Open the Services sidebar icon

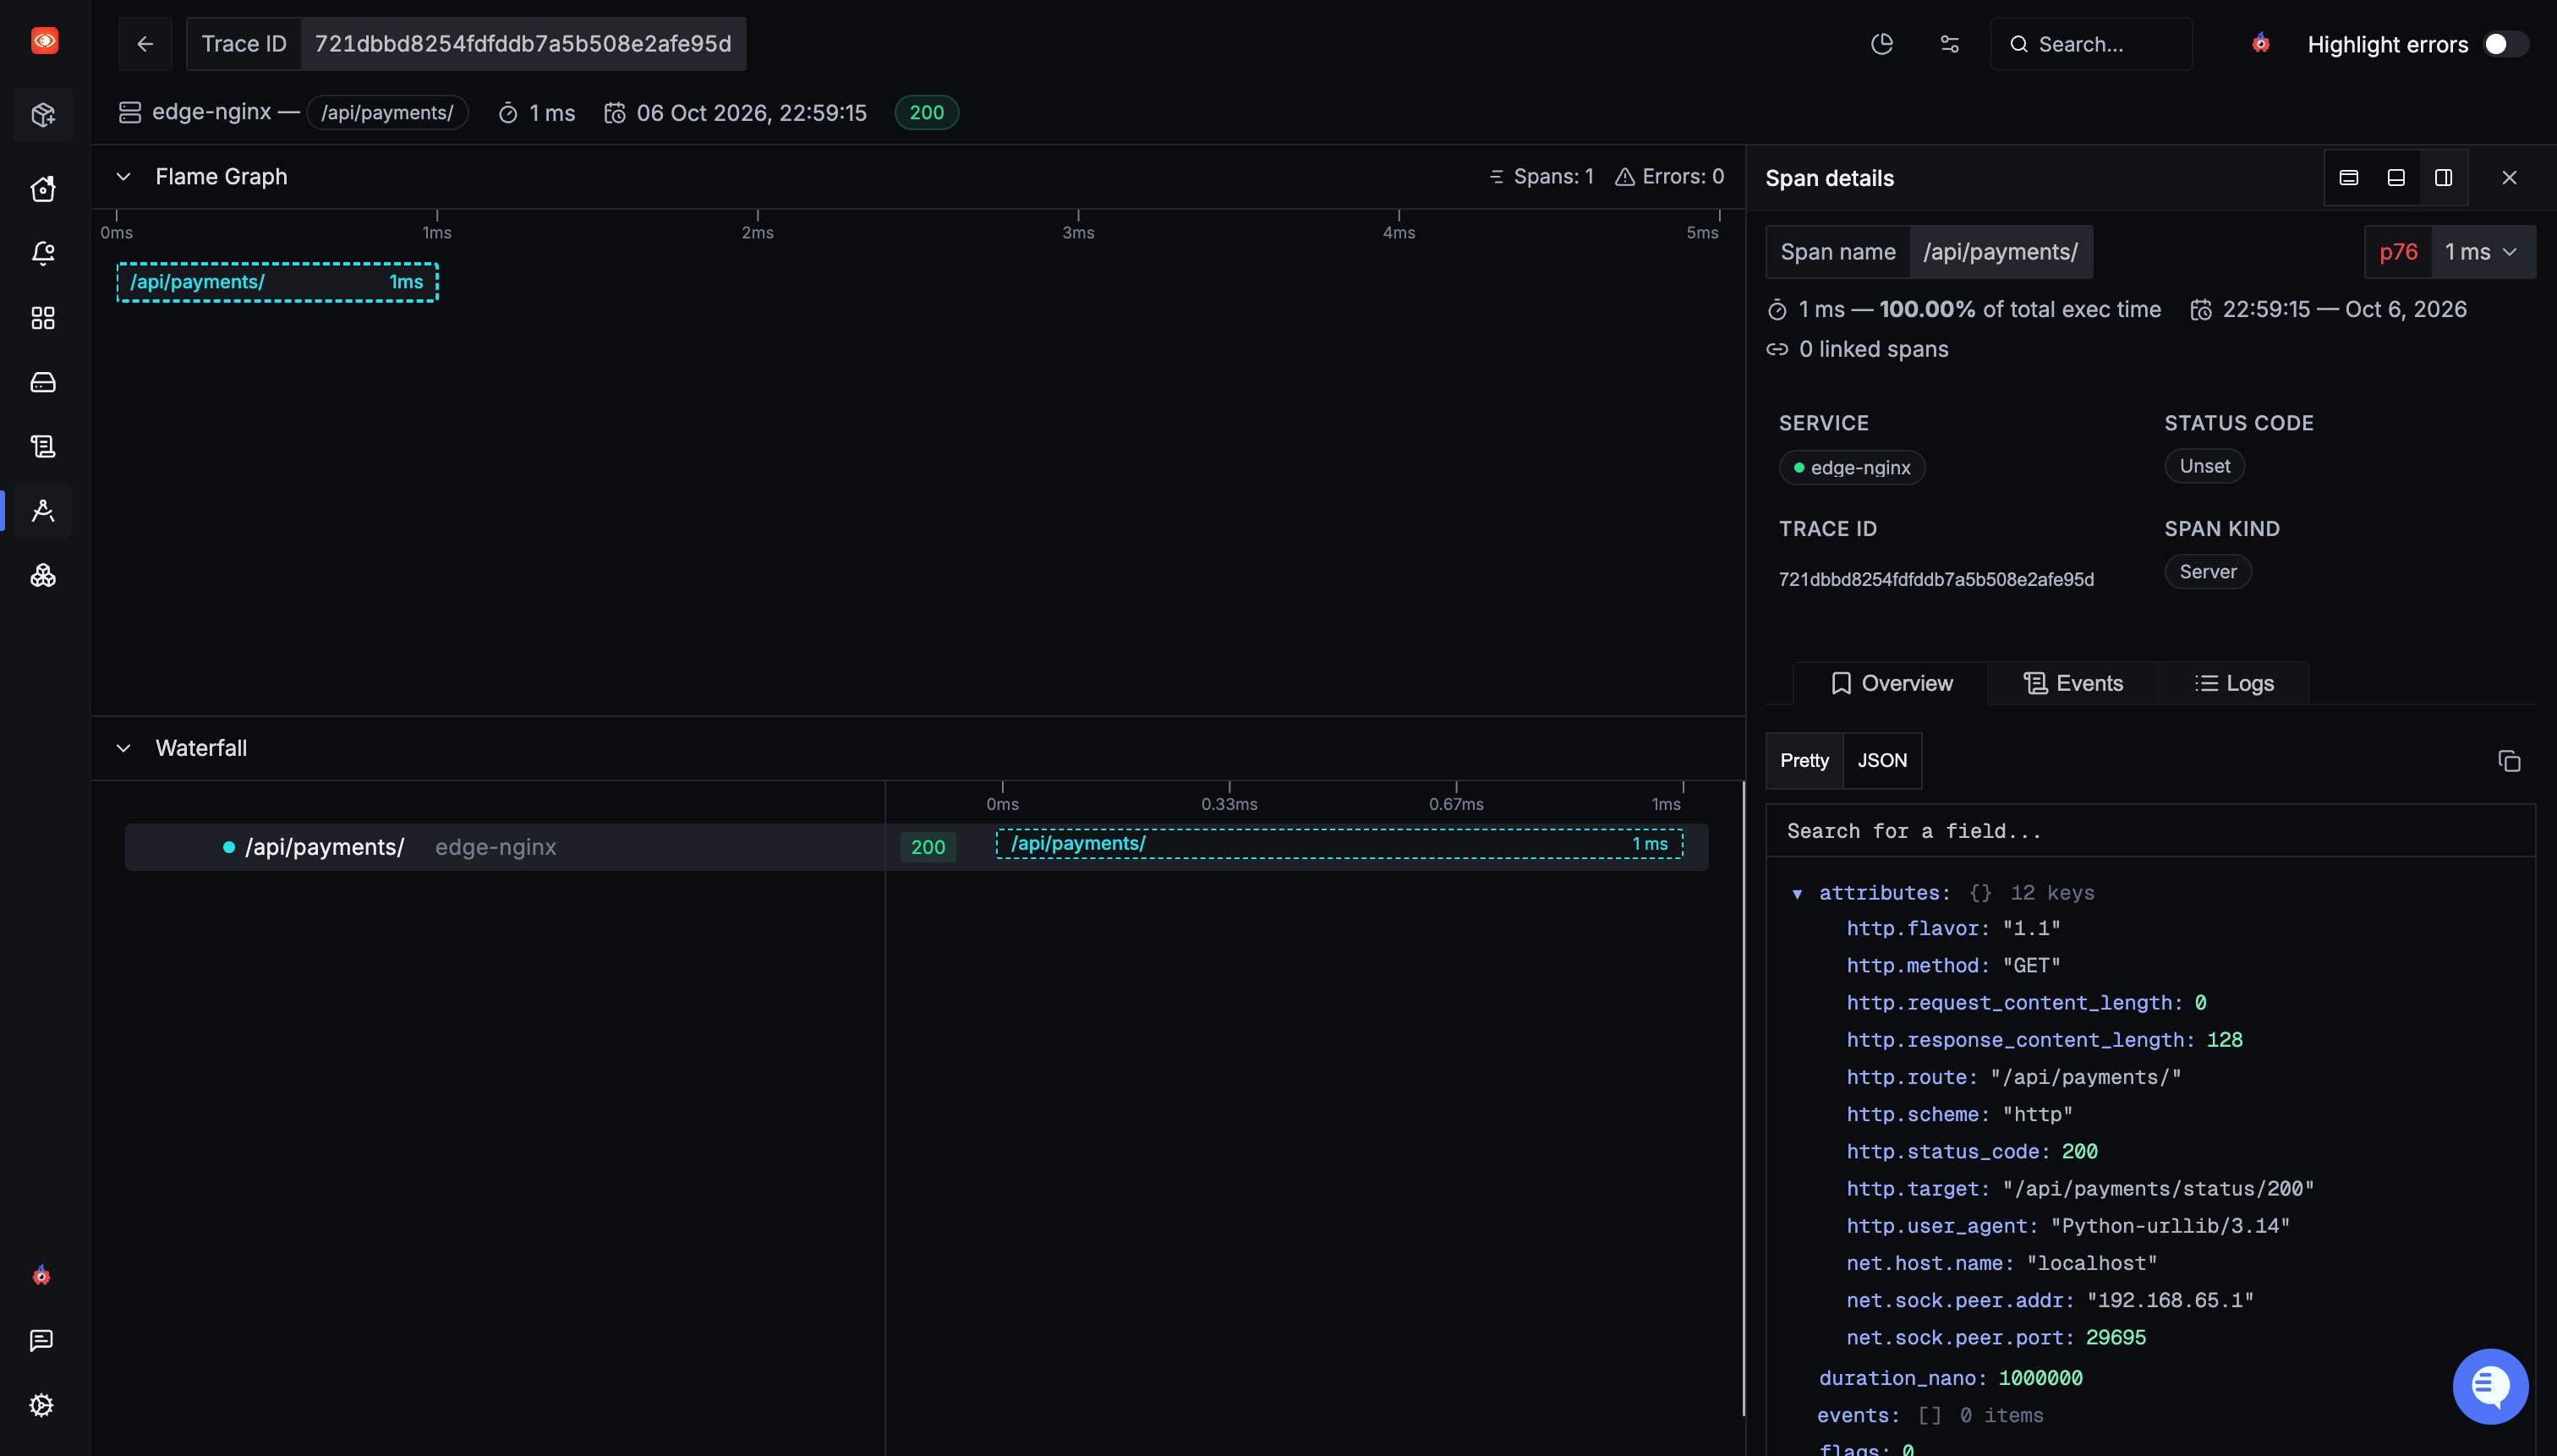[43, 575]
